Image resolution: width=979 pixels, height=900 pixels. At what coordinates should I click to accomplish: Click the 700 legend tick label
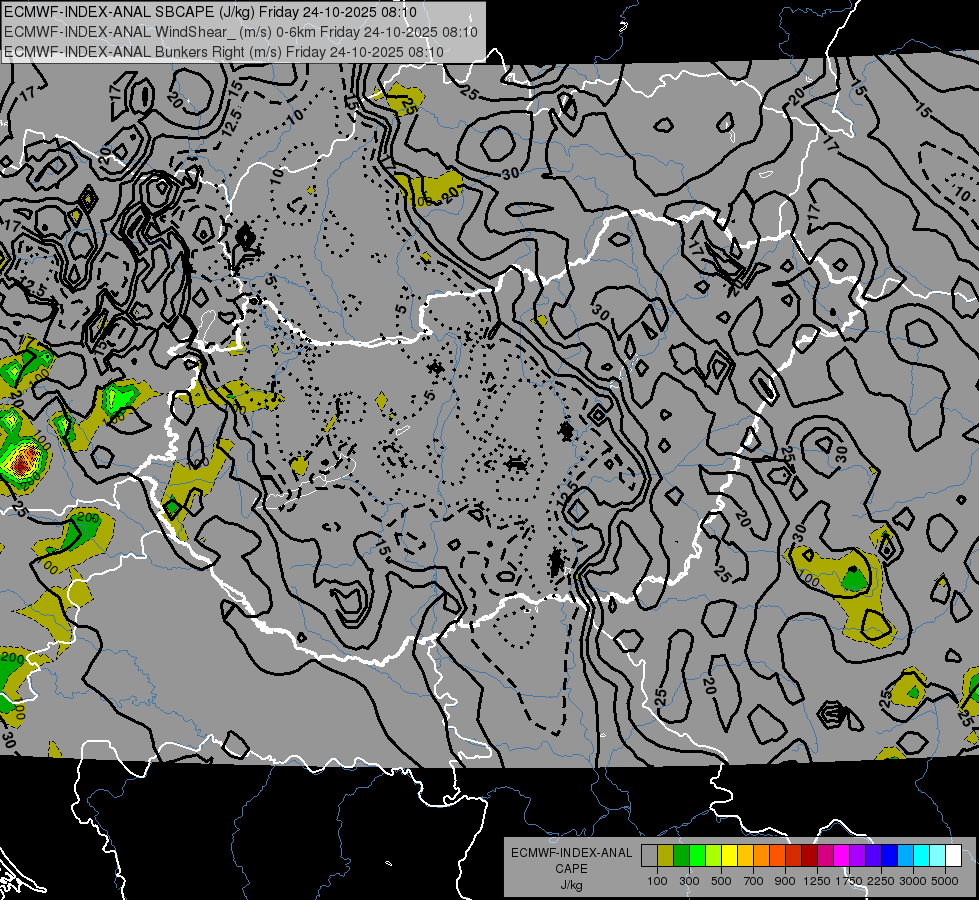coord(754,881)
